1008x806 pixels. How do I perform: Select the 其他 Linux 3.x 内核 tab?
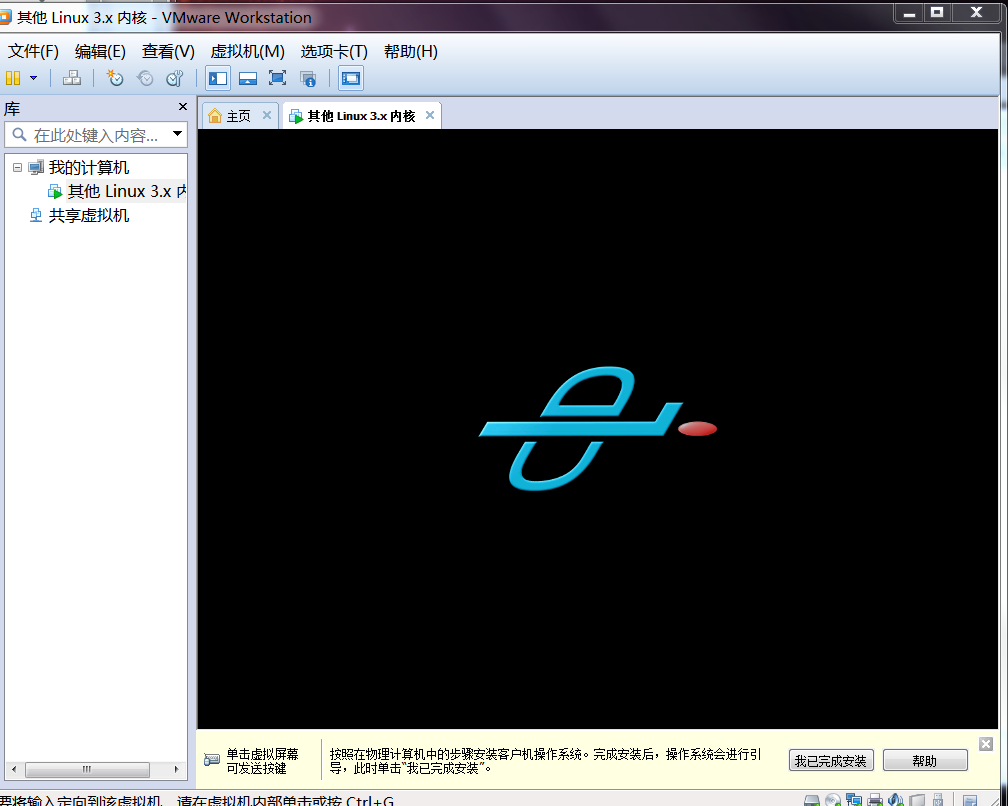[361, 116]
